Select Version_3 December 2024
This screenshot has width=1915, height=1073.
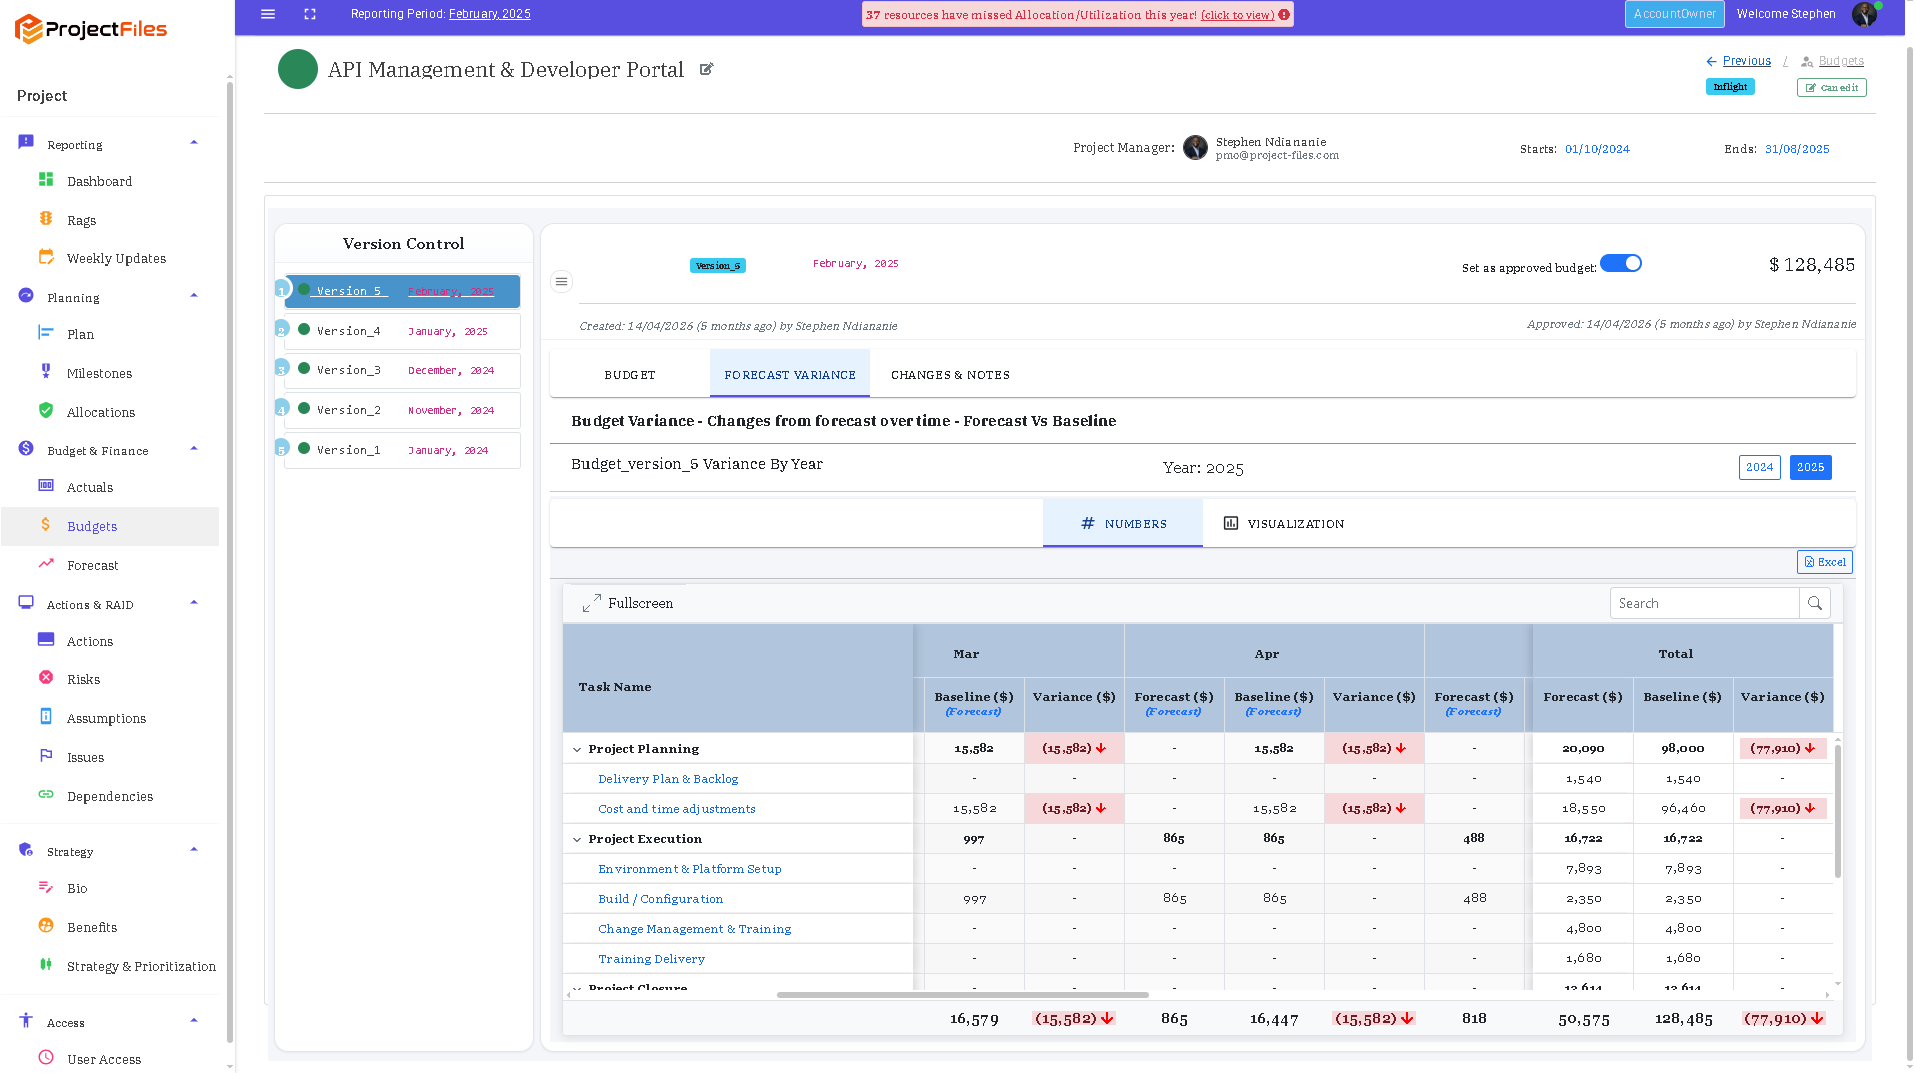click(x=402, y=370)
